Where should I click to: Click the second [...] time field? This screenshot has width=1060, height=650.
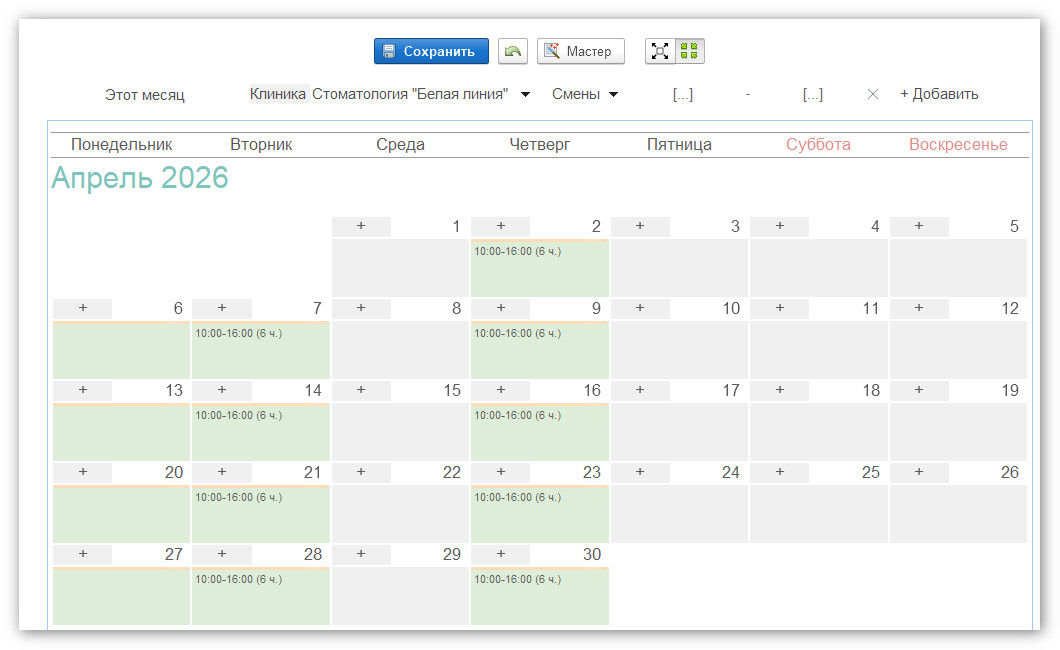(x=812, y=94)
